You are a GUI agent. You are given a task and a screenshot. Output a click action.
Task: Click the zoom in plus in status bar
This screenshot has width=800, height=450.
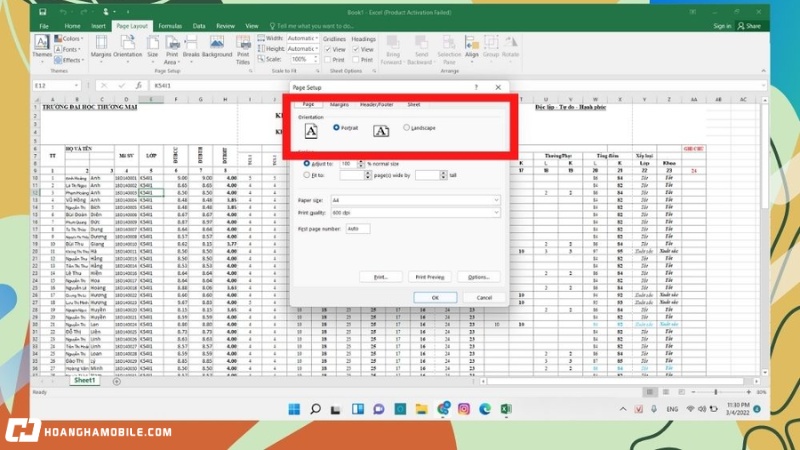[x=748, y=392]
